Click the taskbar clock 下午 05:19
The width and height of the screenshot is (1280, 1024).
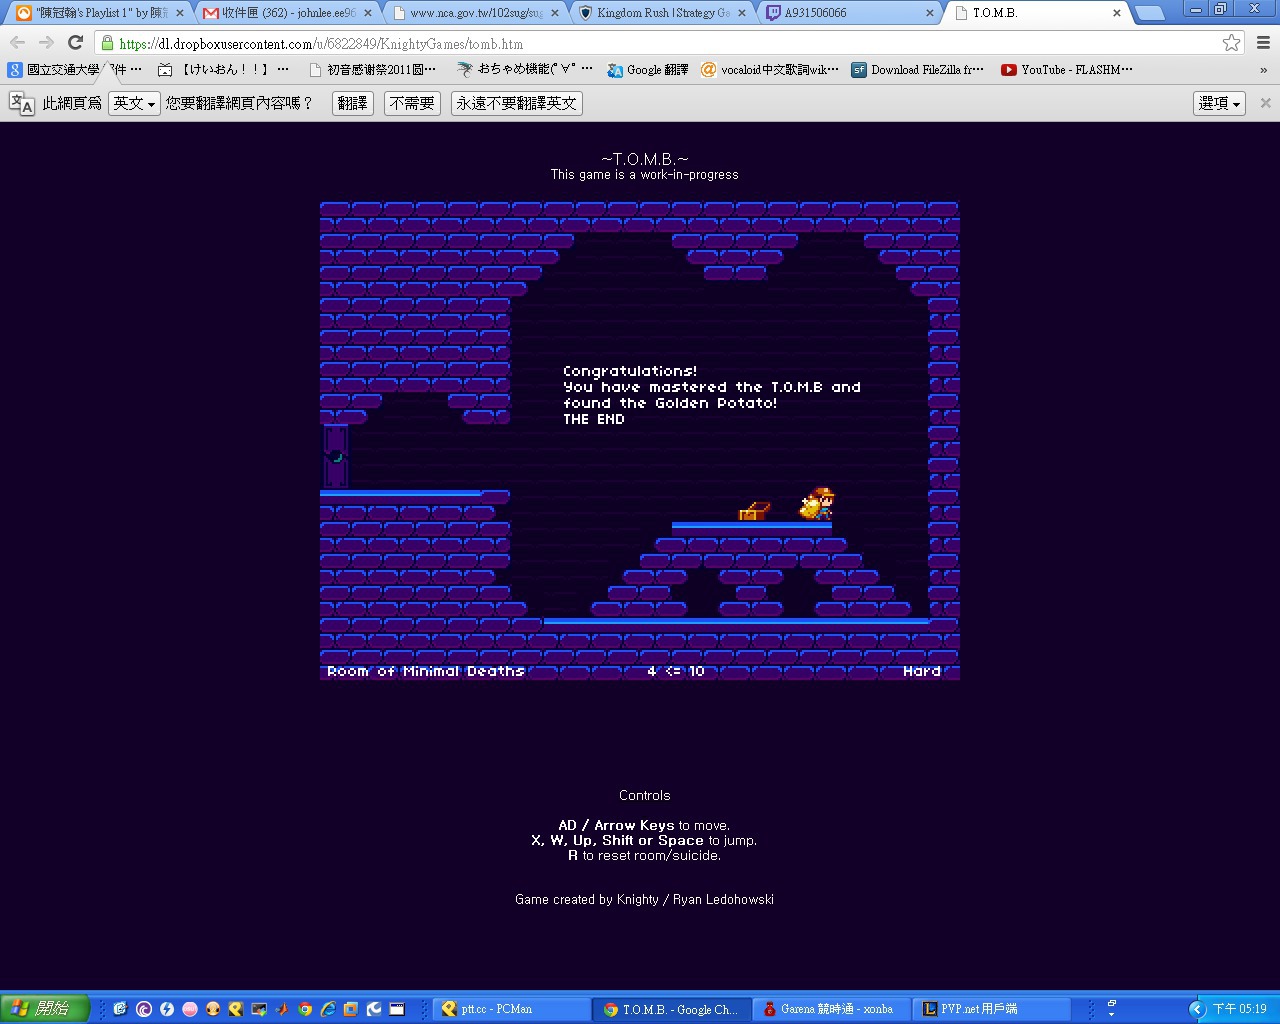coord(1240,1009)
